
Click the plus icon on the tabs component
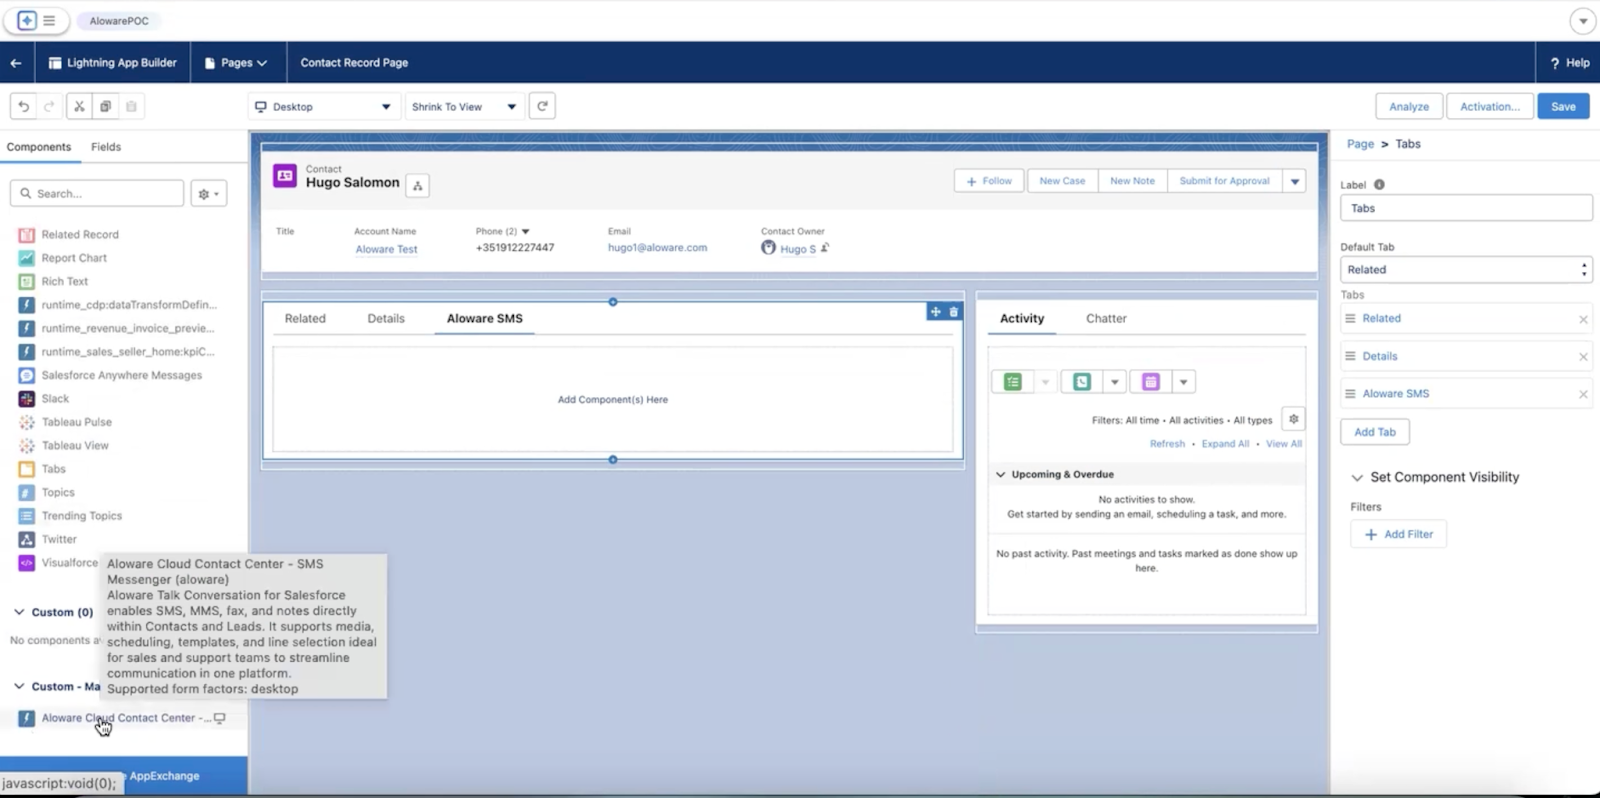pos(936,312)
